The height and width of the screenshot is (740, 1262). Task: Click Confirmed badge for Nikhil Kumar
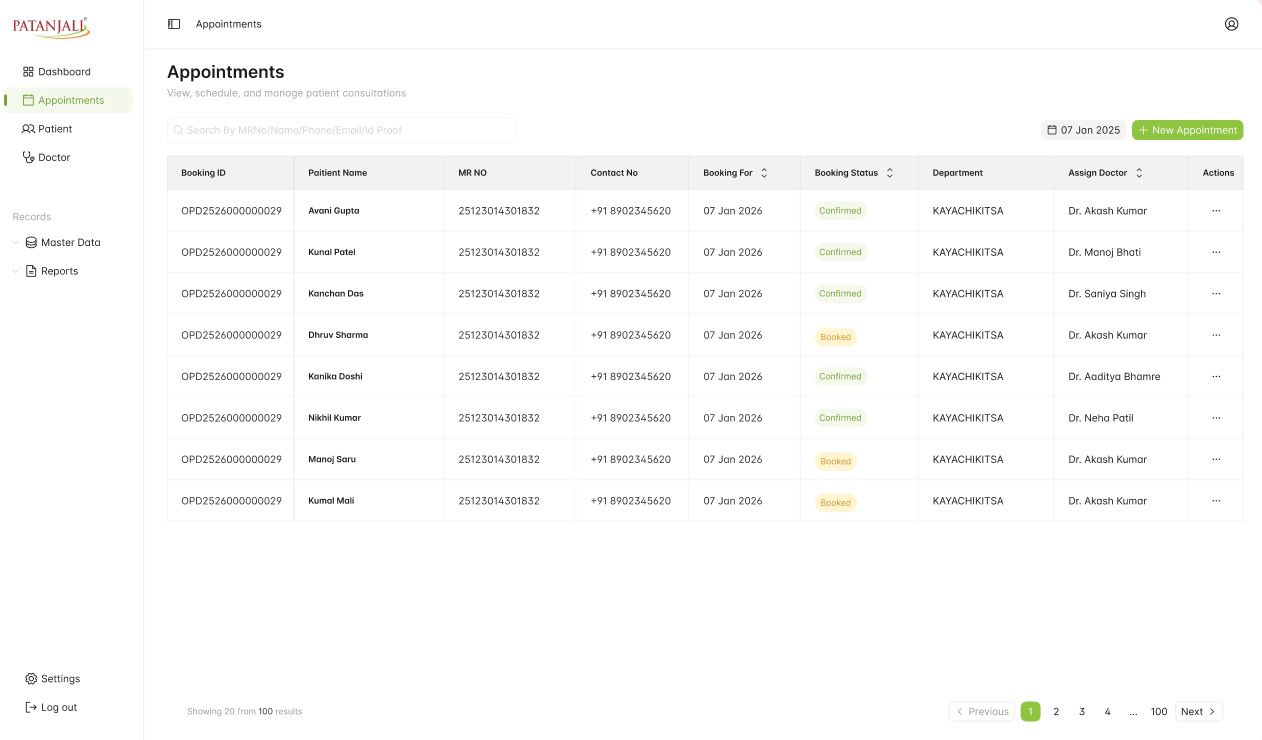click(840, 418)
